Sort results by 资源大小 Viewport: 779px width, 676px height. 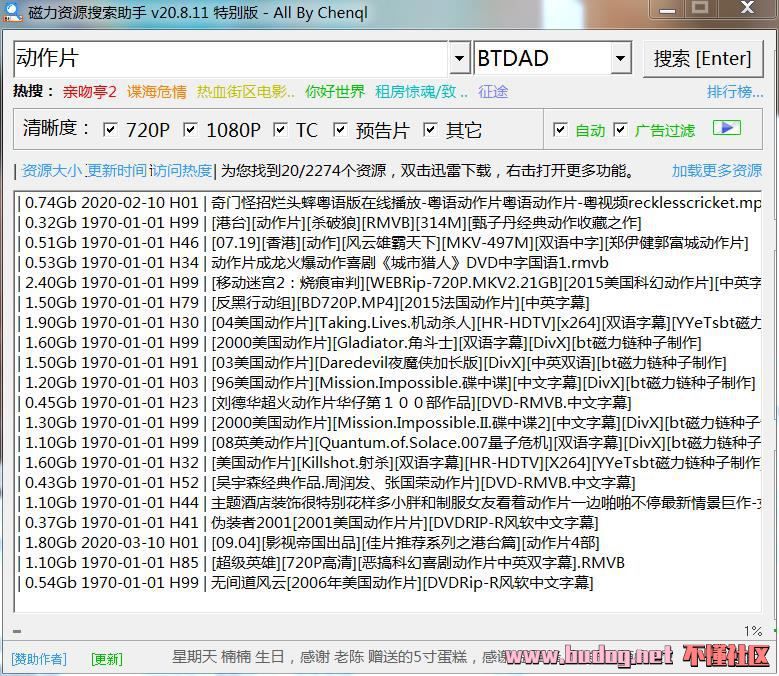pos(51,171)
